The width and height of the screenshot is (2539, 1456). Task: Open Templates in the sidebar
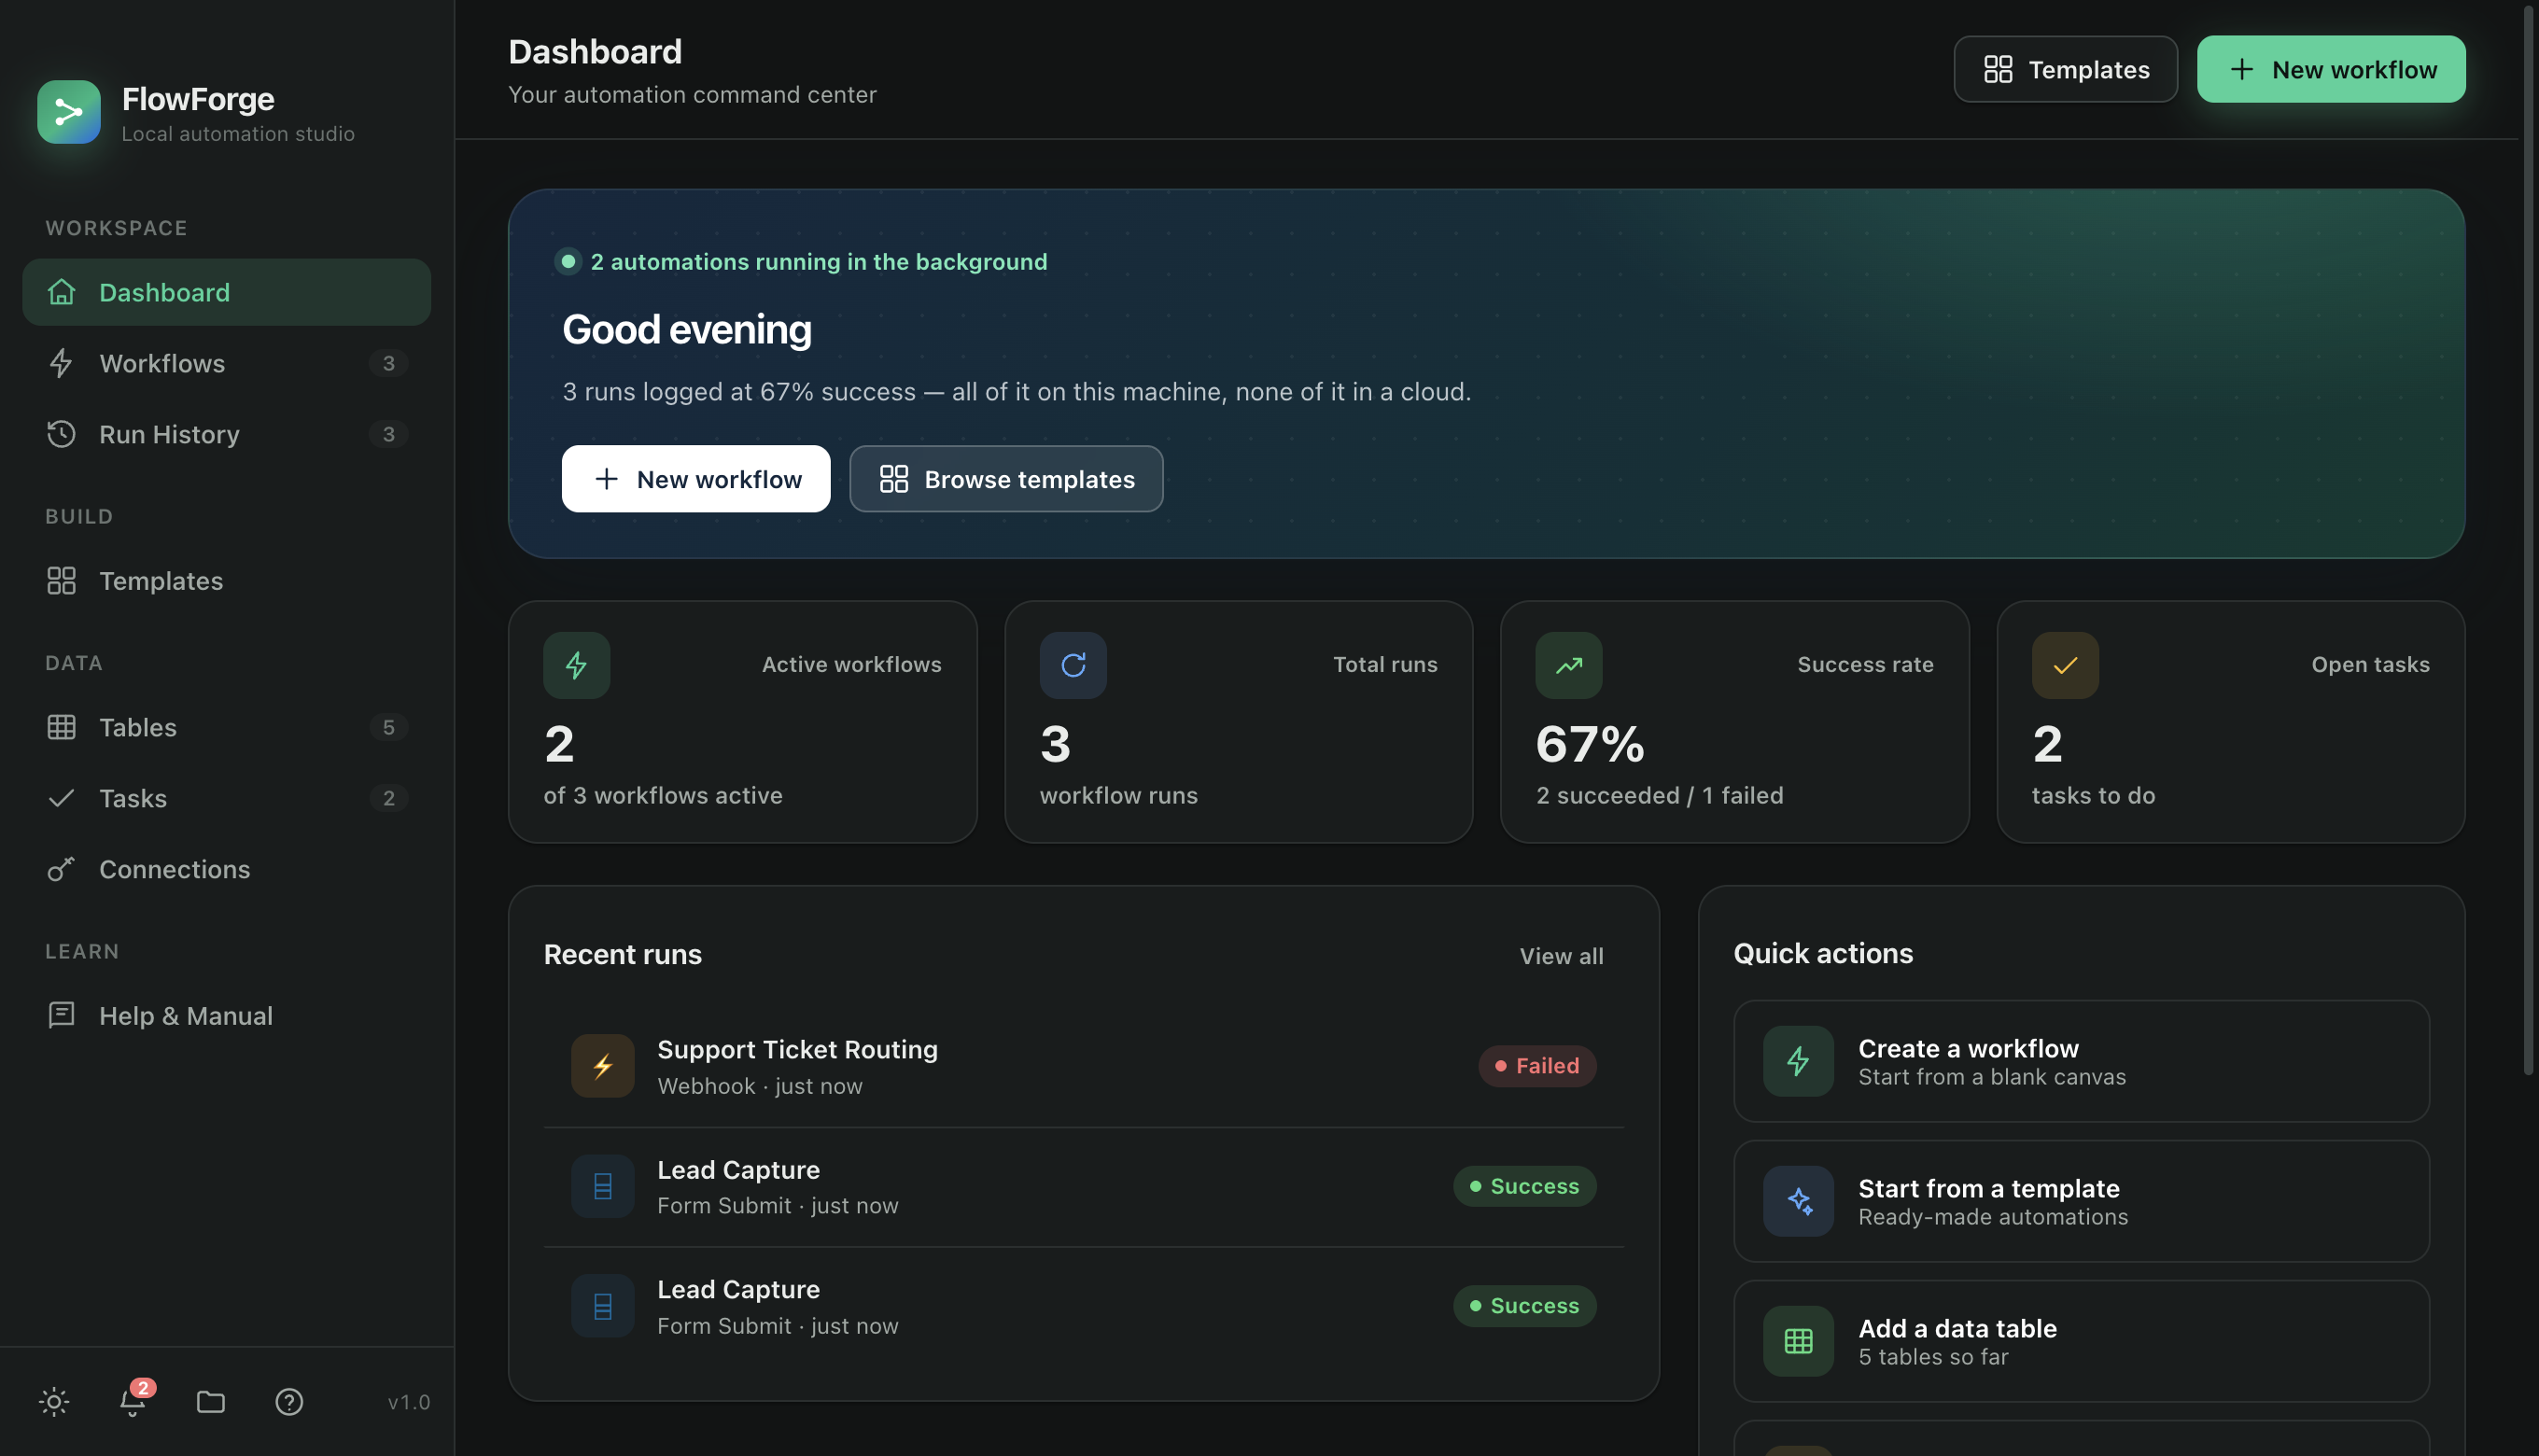pos(226,581)
